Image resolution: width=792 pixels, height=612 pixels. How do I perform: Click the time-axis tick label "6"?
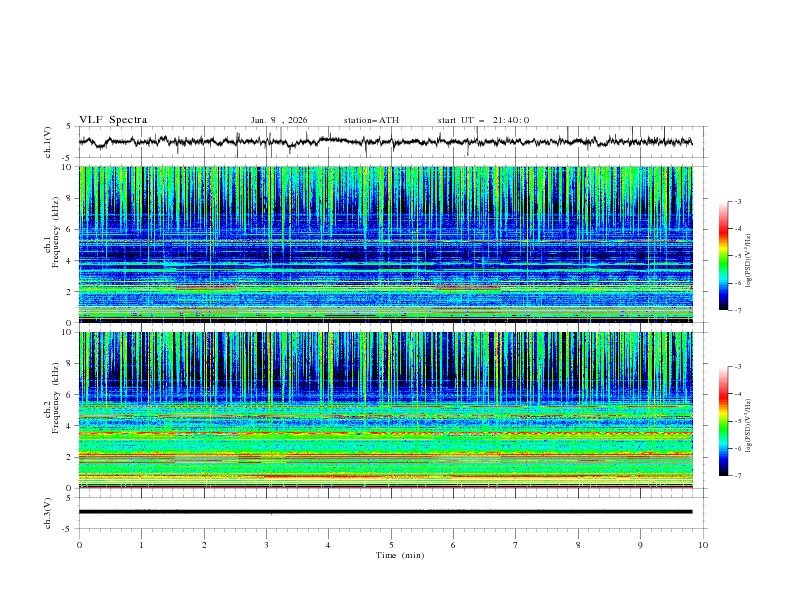(x=454, y=545)
